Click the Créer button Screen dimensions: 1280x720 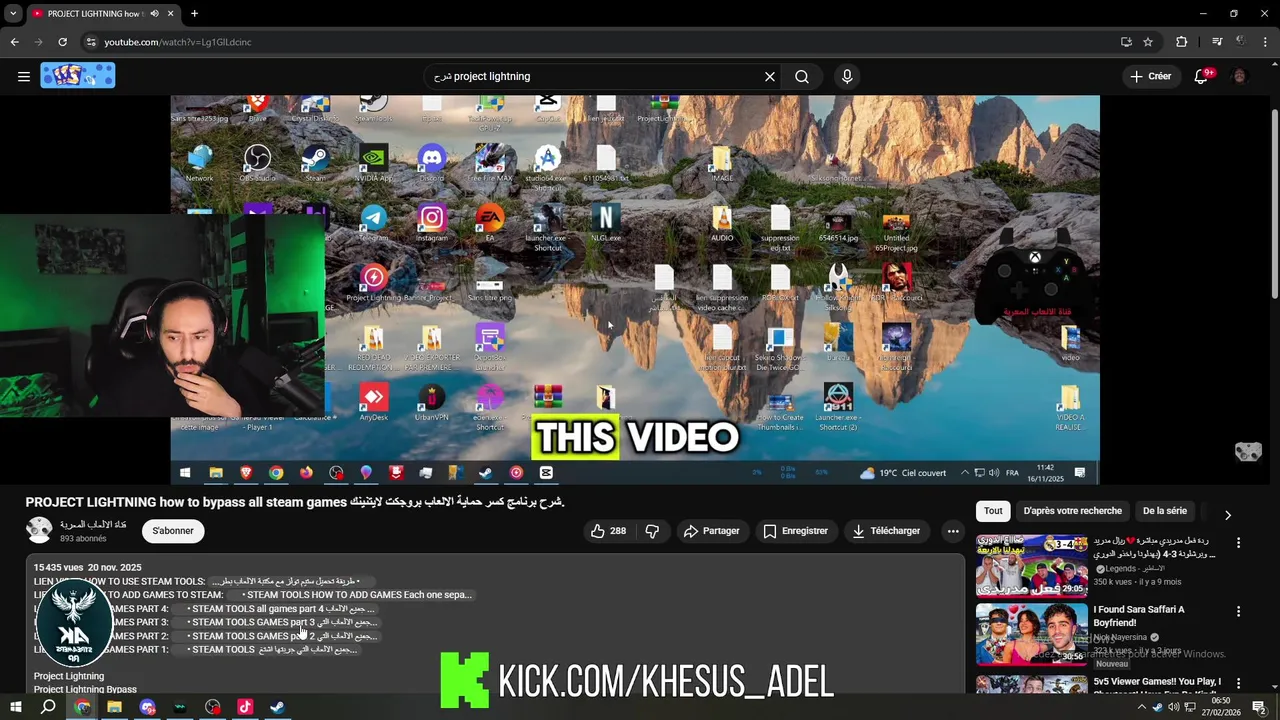click(1151, 76)
